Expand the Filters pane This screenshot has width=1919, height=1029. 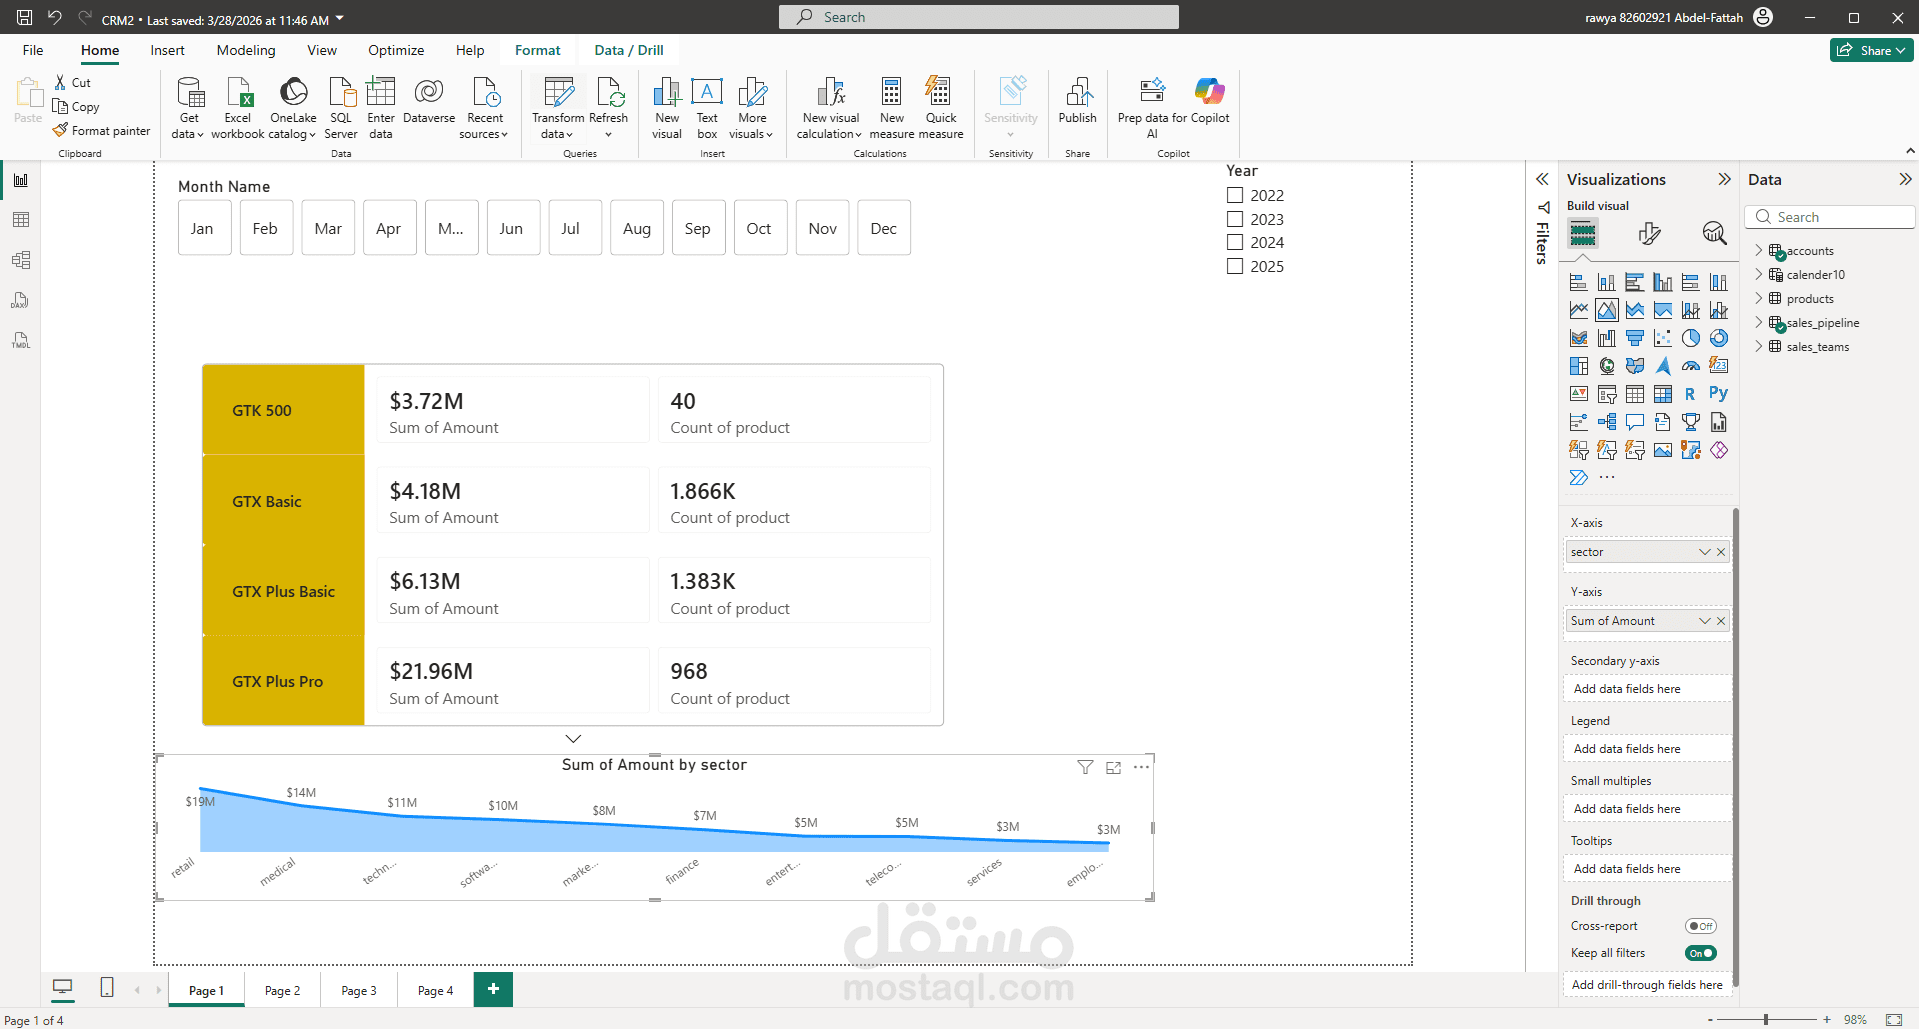click(x=1542, y=179)
